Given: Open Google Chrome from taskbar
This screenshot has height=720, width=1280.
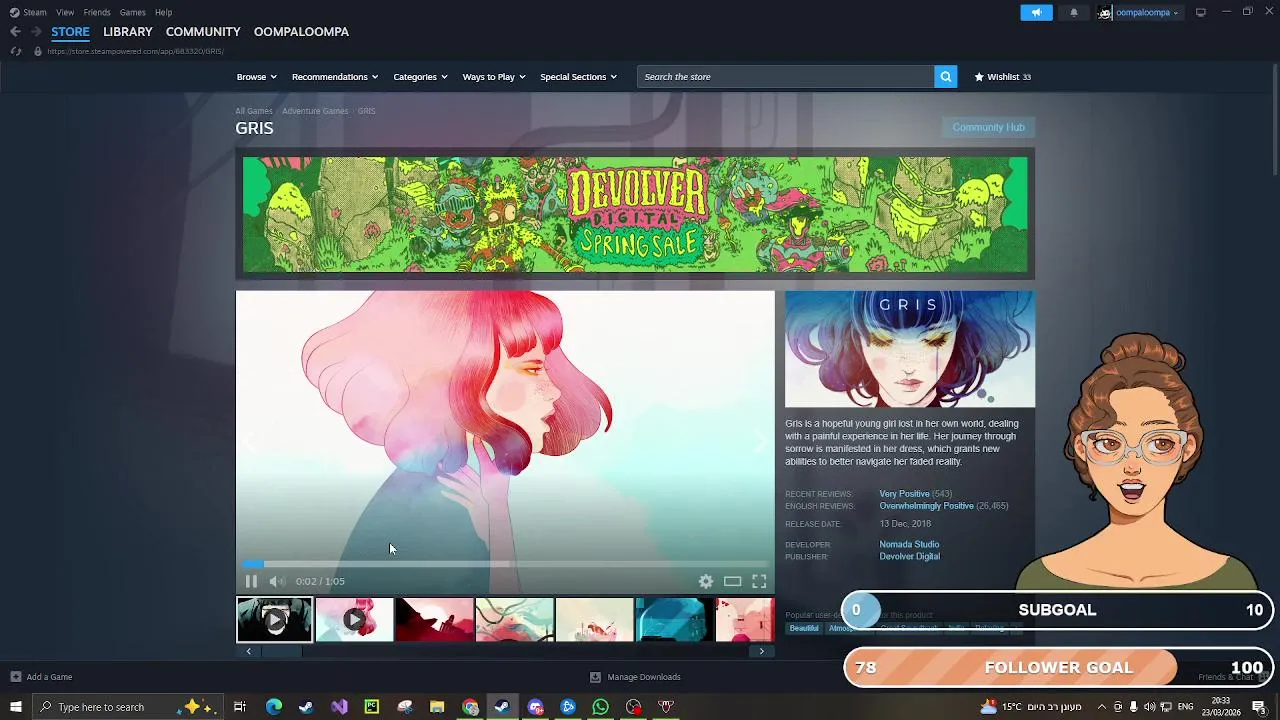Looking at the screenshot, I should (470, 707).
